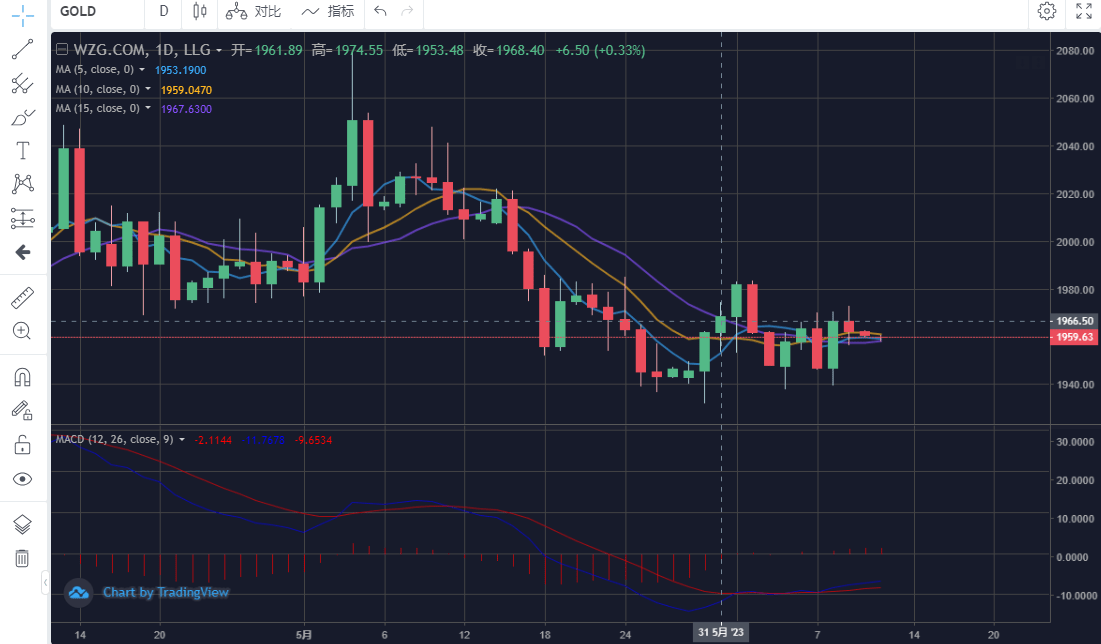Image resolution: width=1101 pixels, height=644 pixels.
Task: Open the XABCD pattern tools
Action: click(x=22, y=184)
